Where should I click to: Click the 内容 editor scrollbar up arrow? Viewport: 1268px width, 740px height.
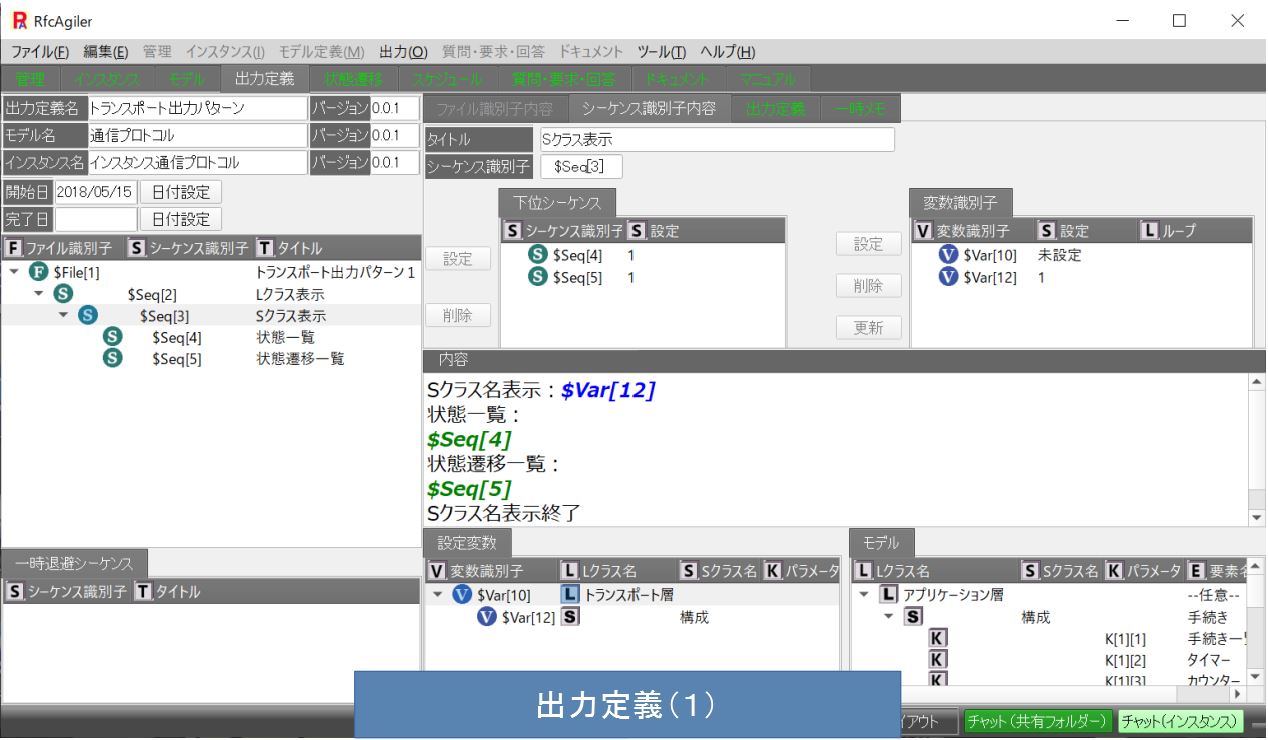pyautogui.click(x=1257, y=381)
